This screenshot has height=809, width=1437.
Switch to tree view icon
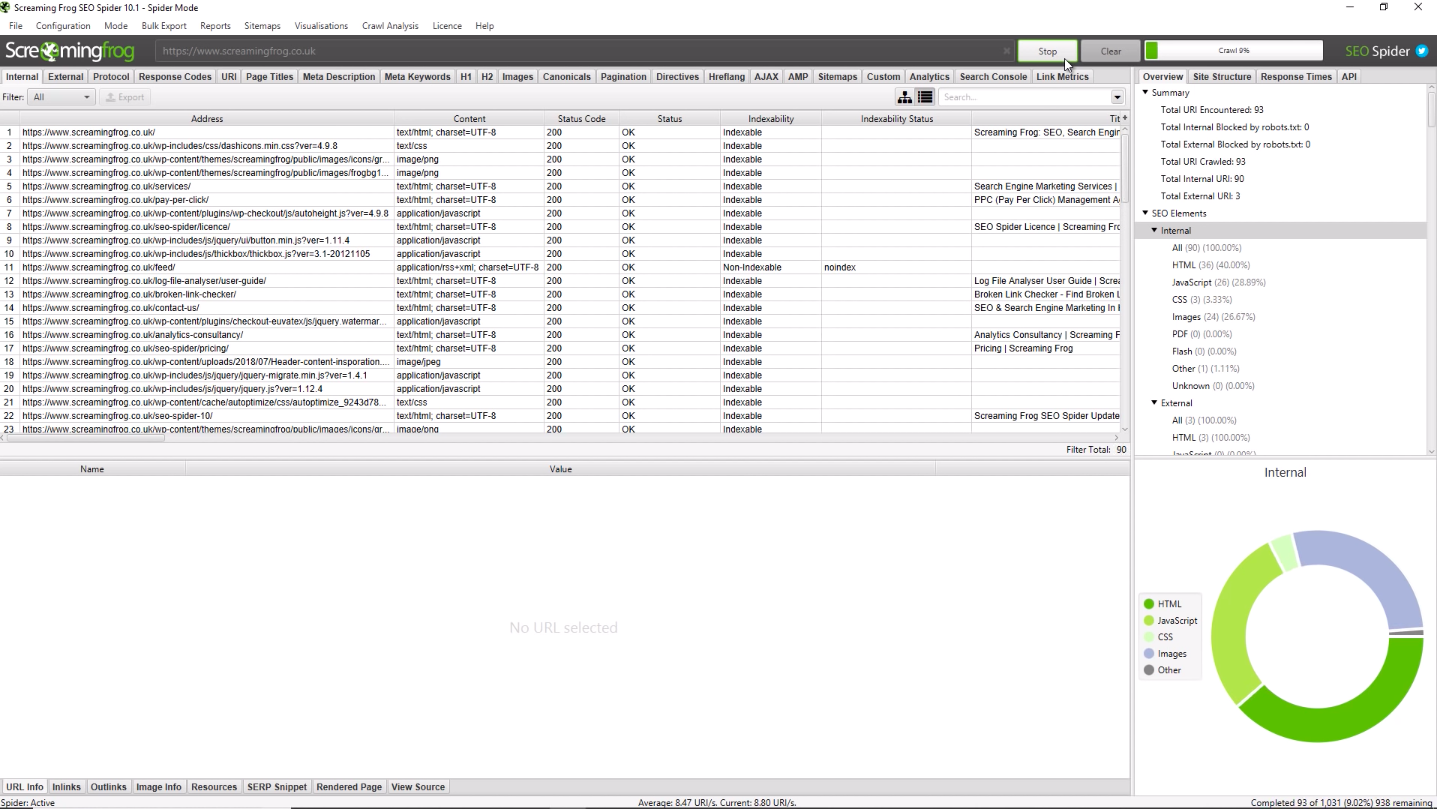(905, 97)
